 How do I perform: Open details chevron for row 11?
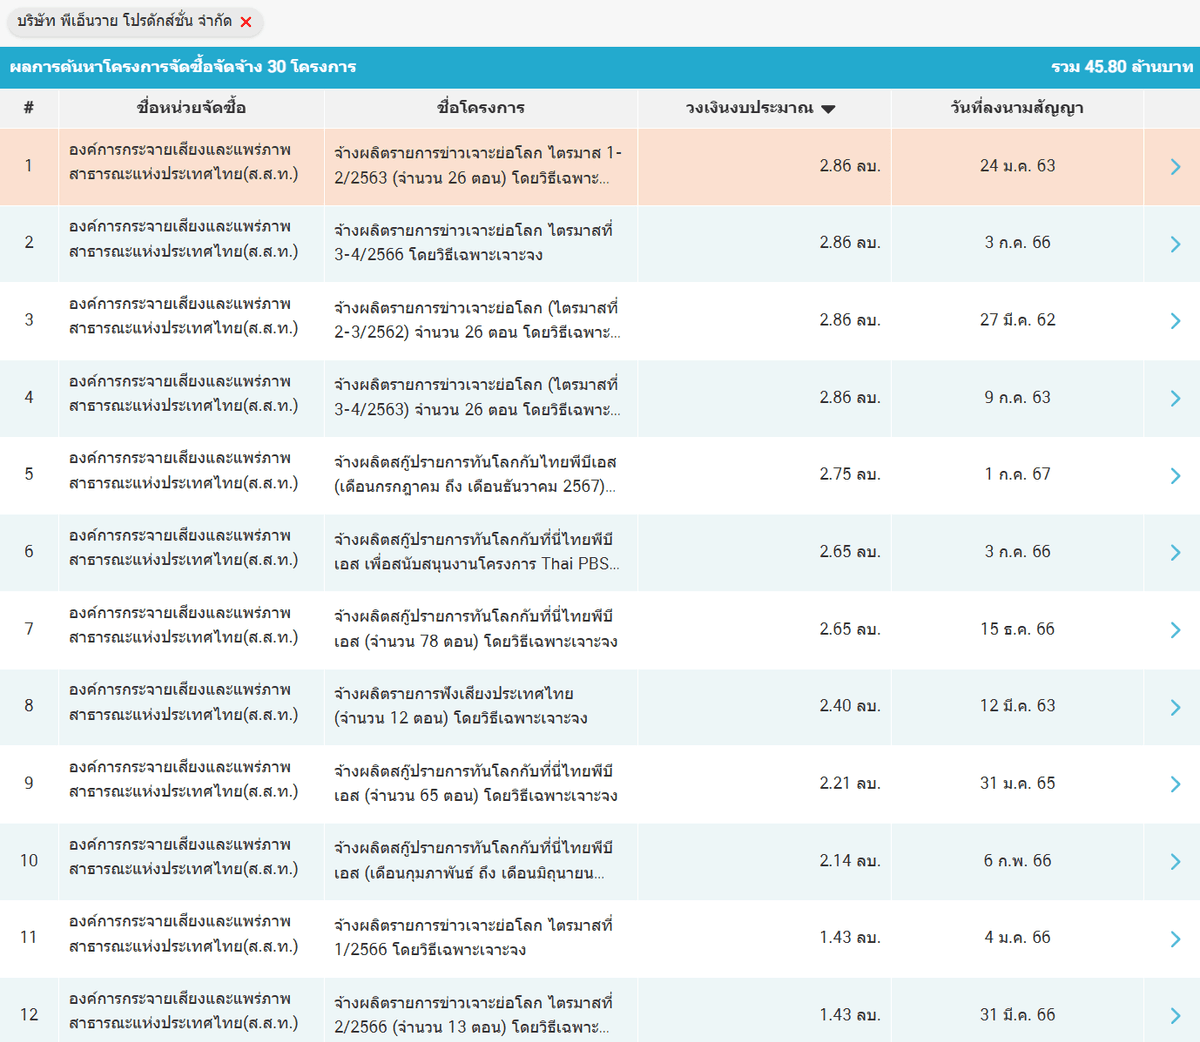pos(1175,939)
